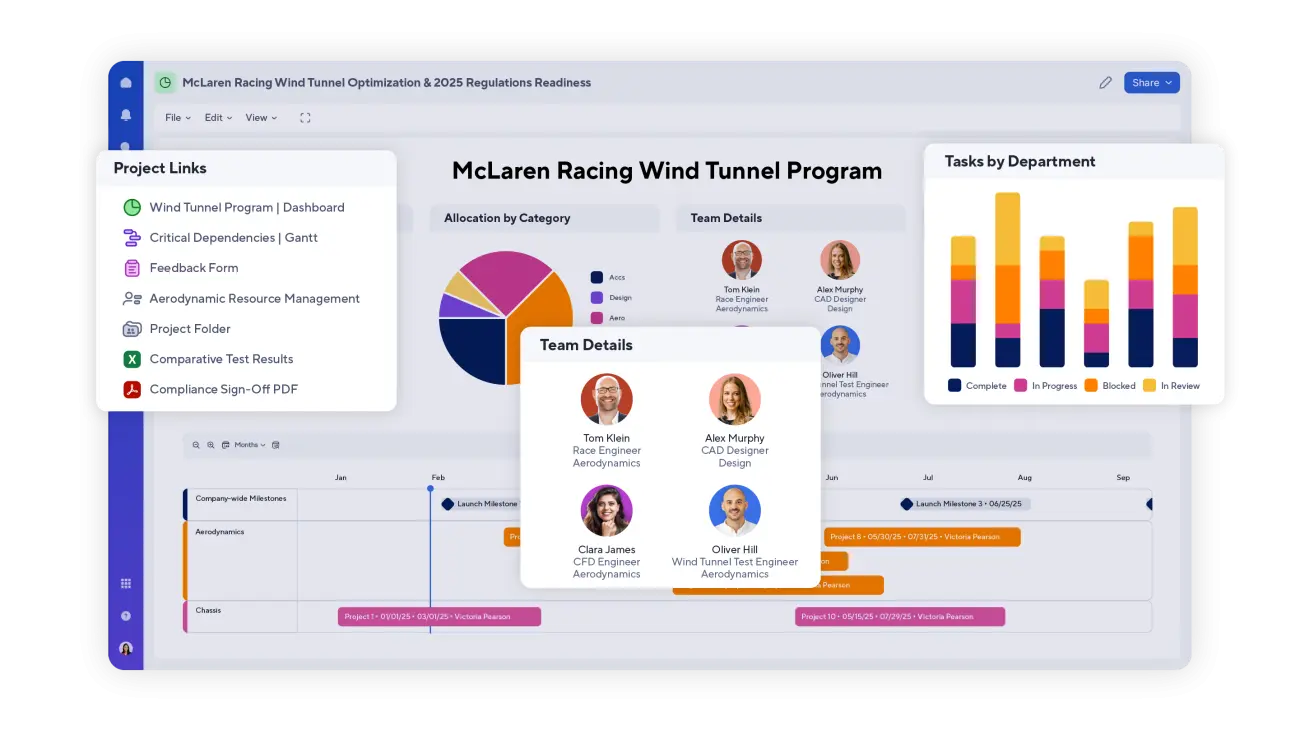Screen dimensions: 1300x731
Task: Zoom out the Gantt timeline
Action: [196, 445]
